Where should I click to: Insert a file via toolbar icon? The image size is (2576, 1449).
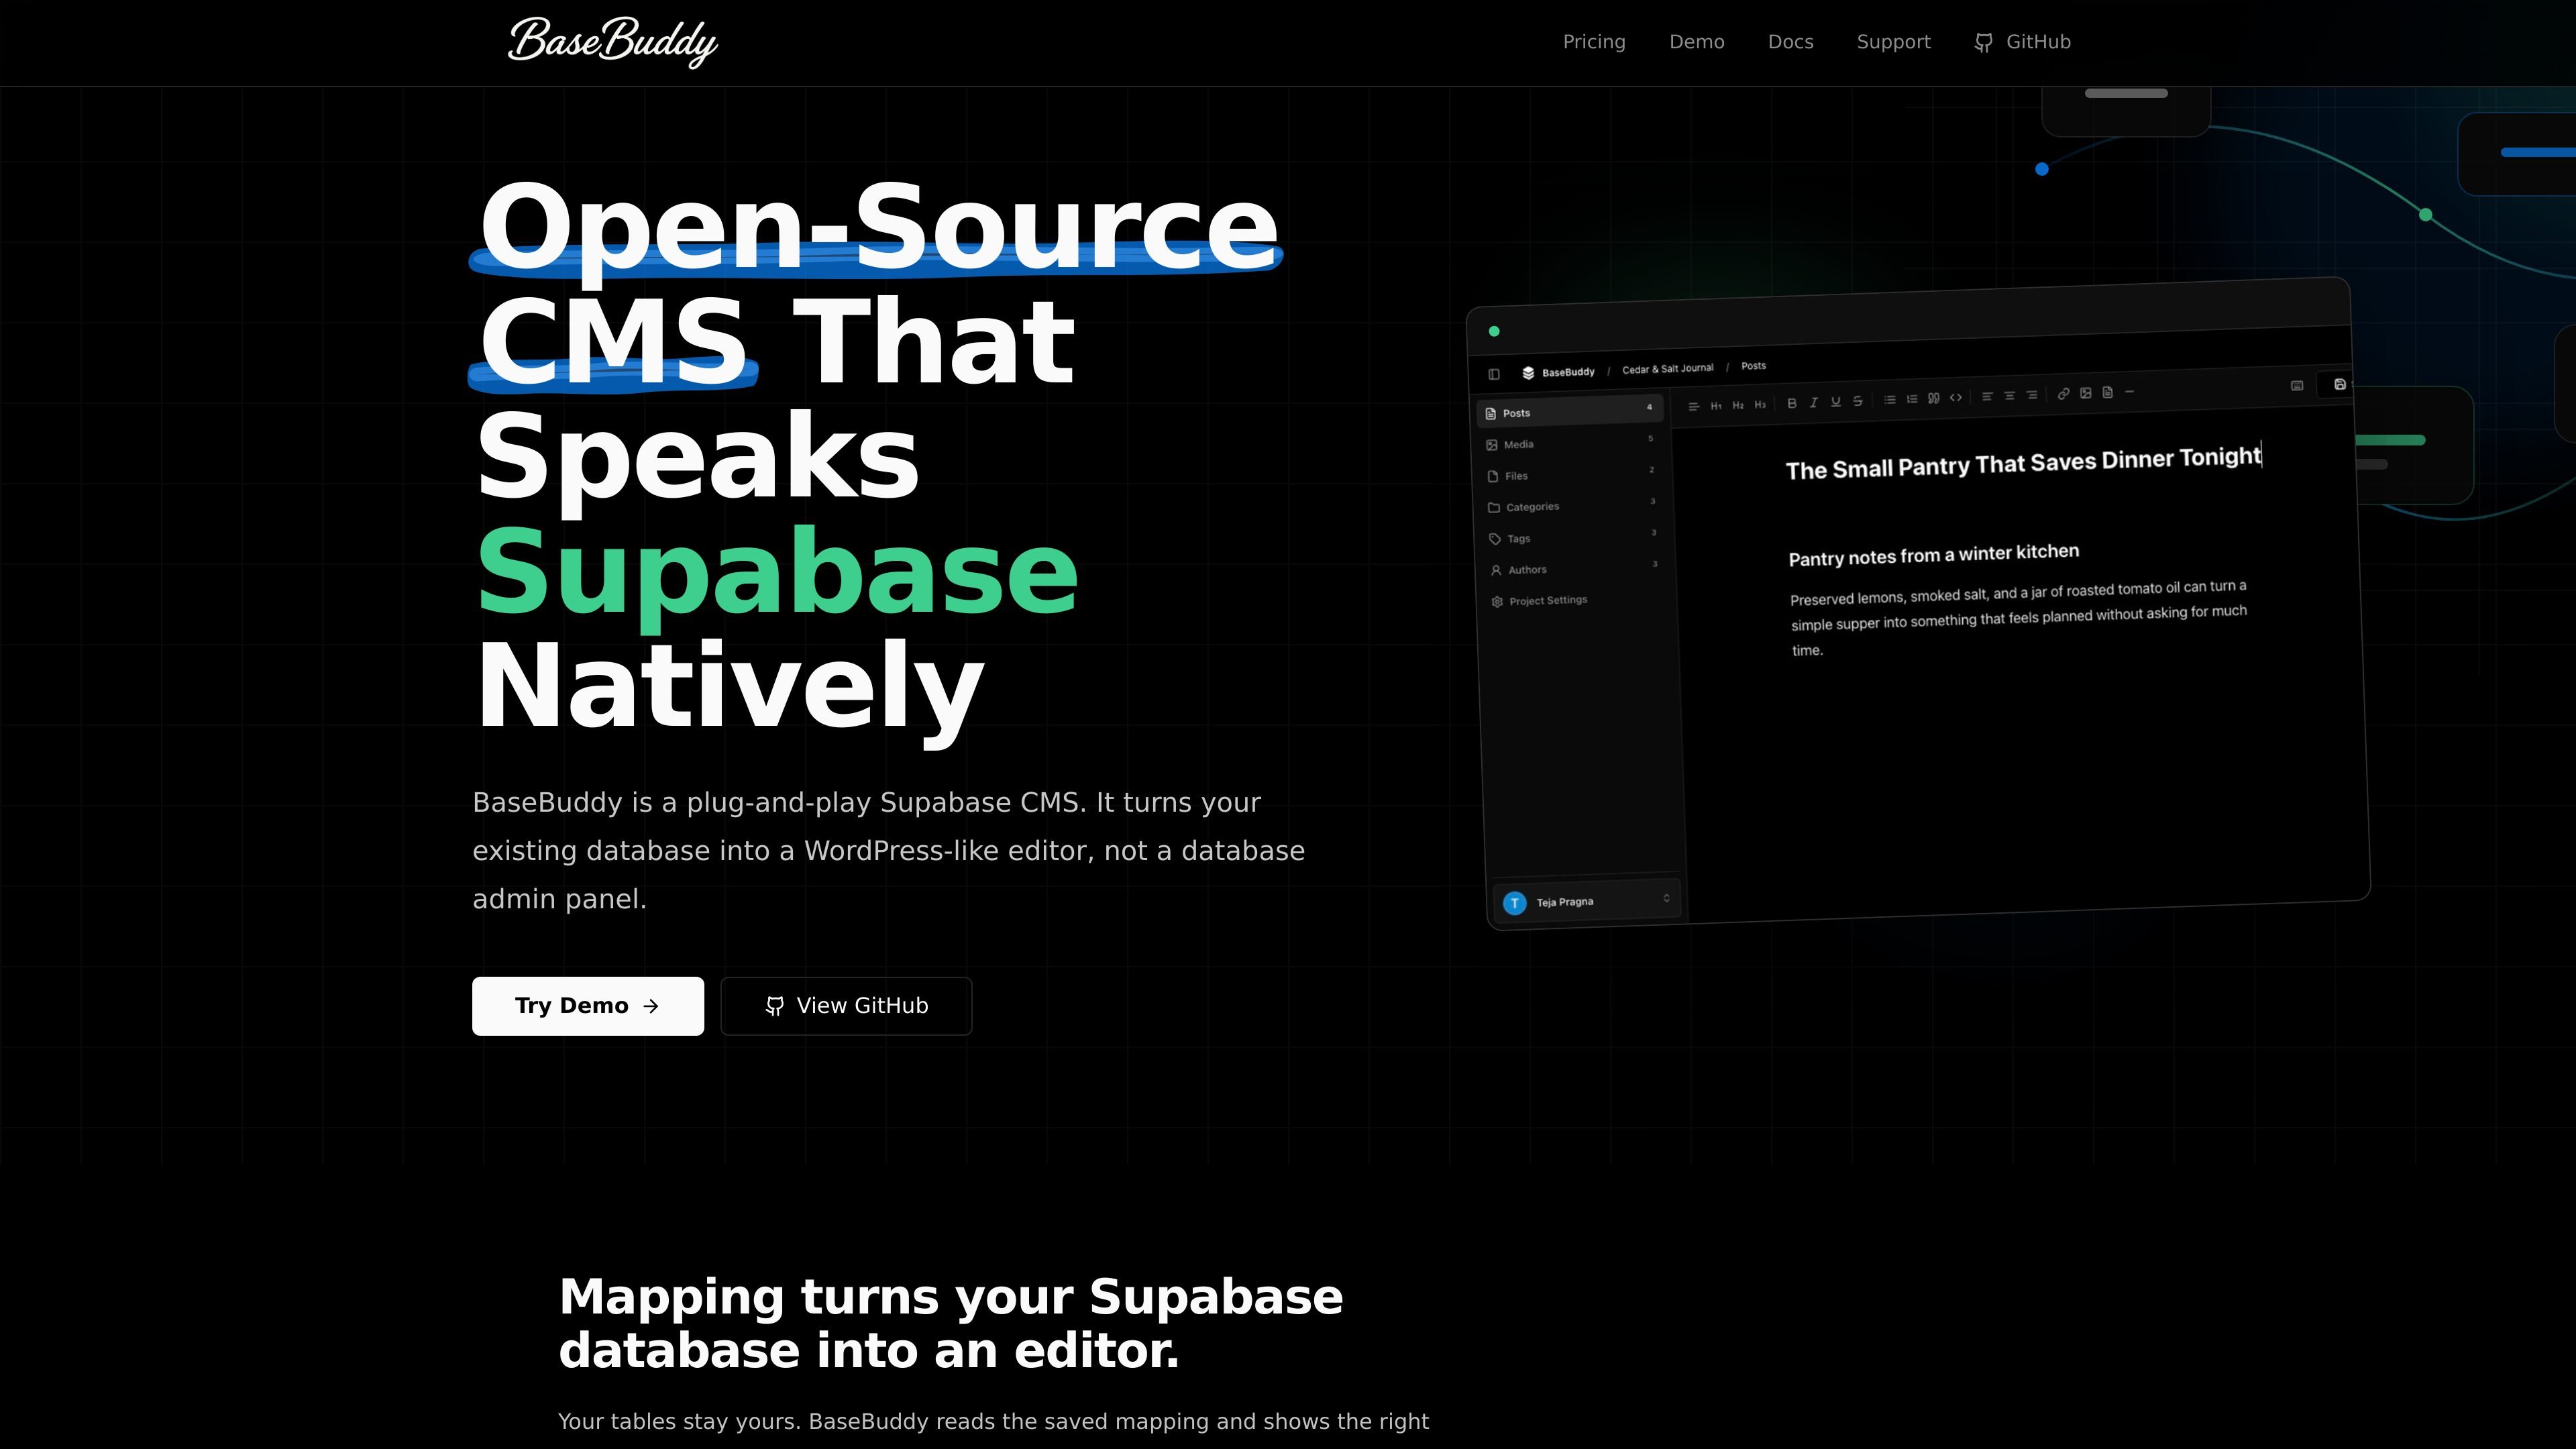(x=2107, y=392)
